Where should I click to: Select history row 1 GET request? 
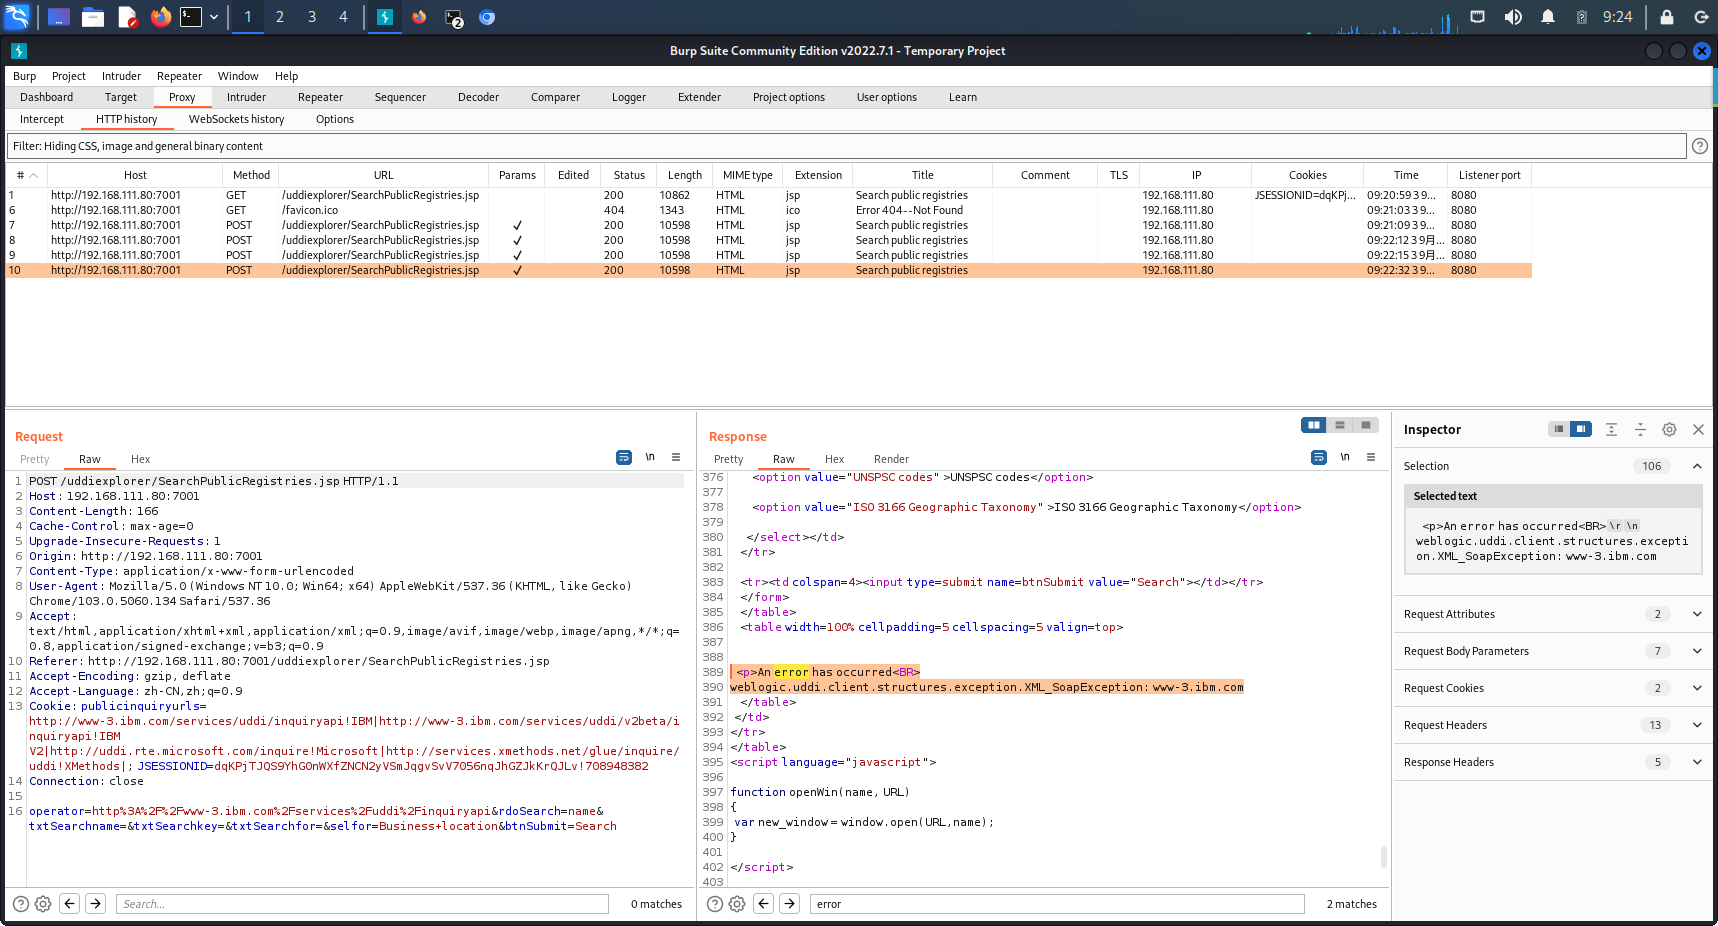(x=768, y=195)
